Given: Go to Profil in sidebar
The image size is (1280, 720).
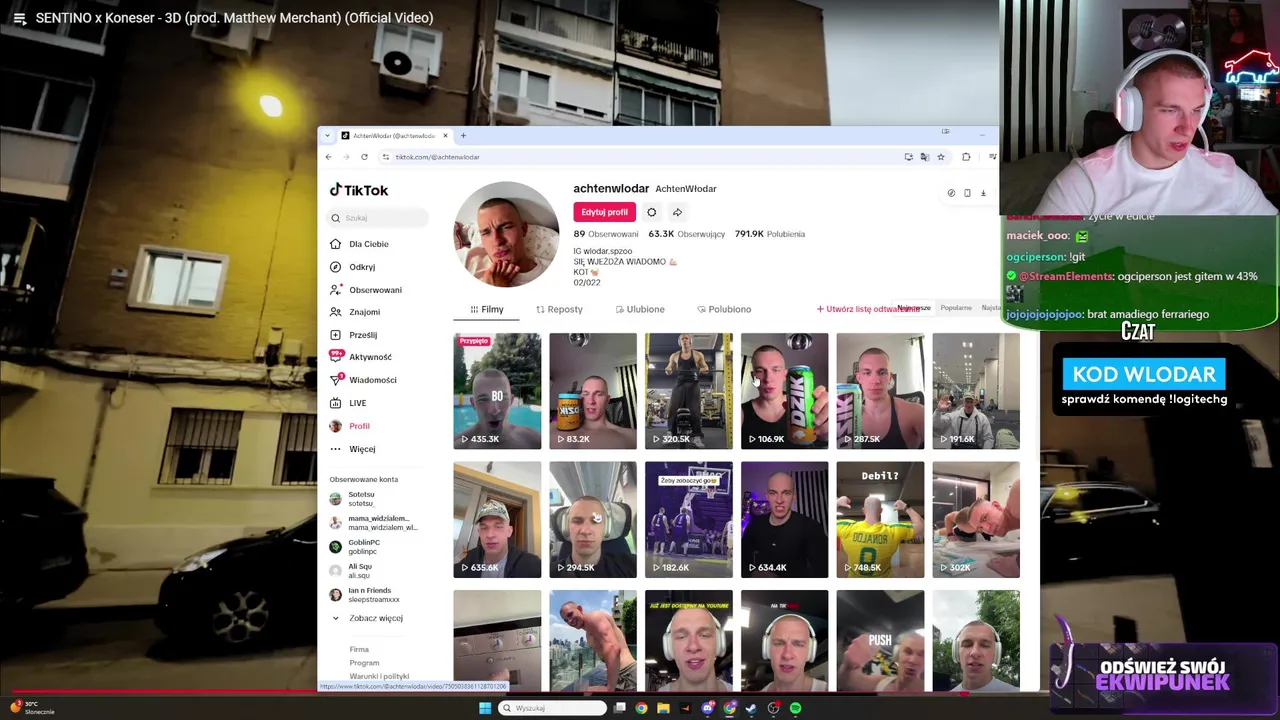Looking at the screenshot, I should (x=350, y=426).
